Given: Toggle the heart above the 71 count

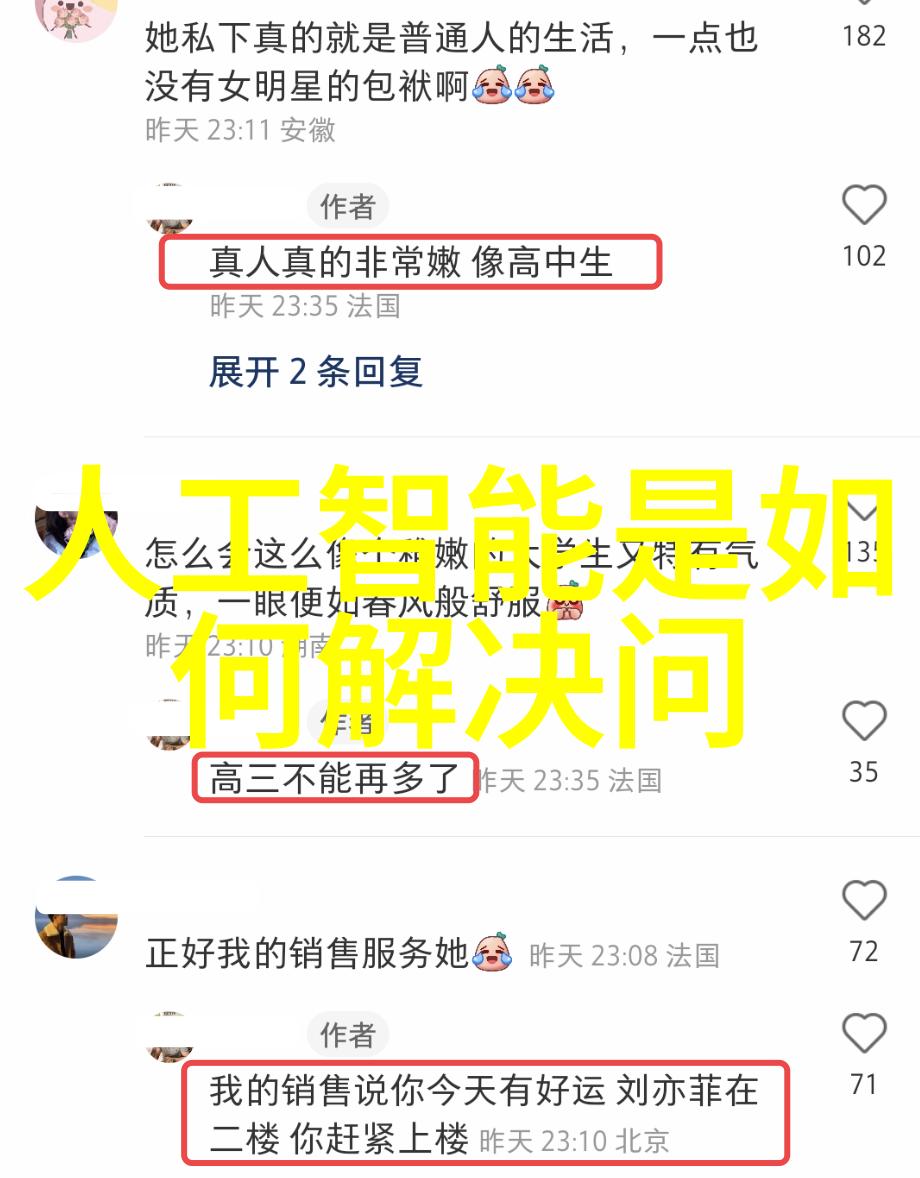Looking at the screenshot, I should [864, 1033].
